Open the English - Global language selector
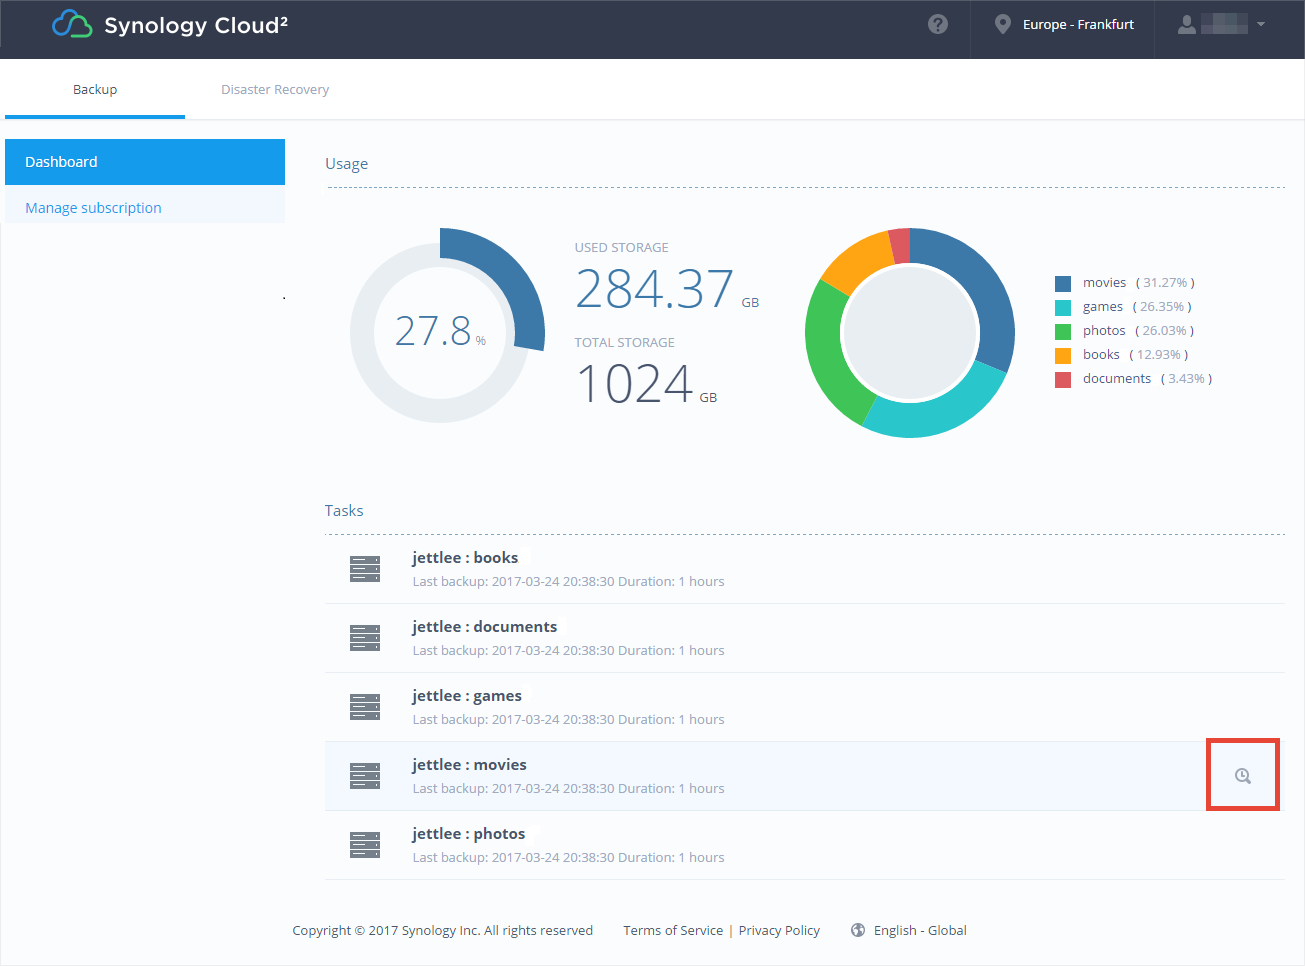 click(x=919, y=930)
